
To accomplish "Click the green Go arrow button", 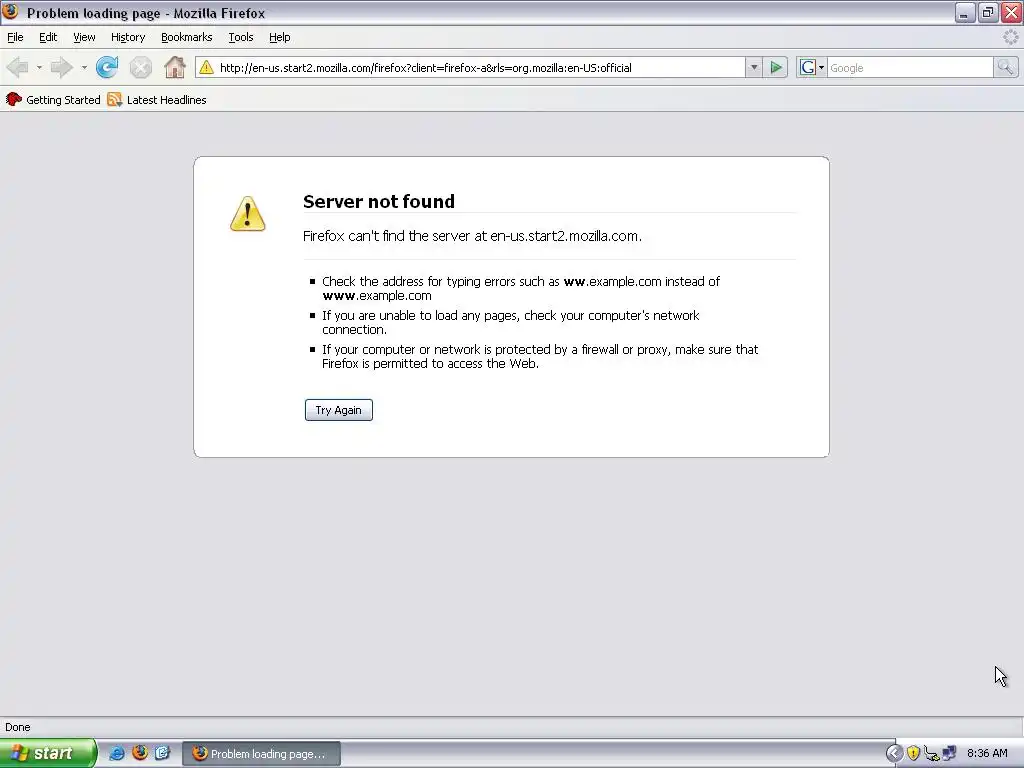I will point(776,67).
